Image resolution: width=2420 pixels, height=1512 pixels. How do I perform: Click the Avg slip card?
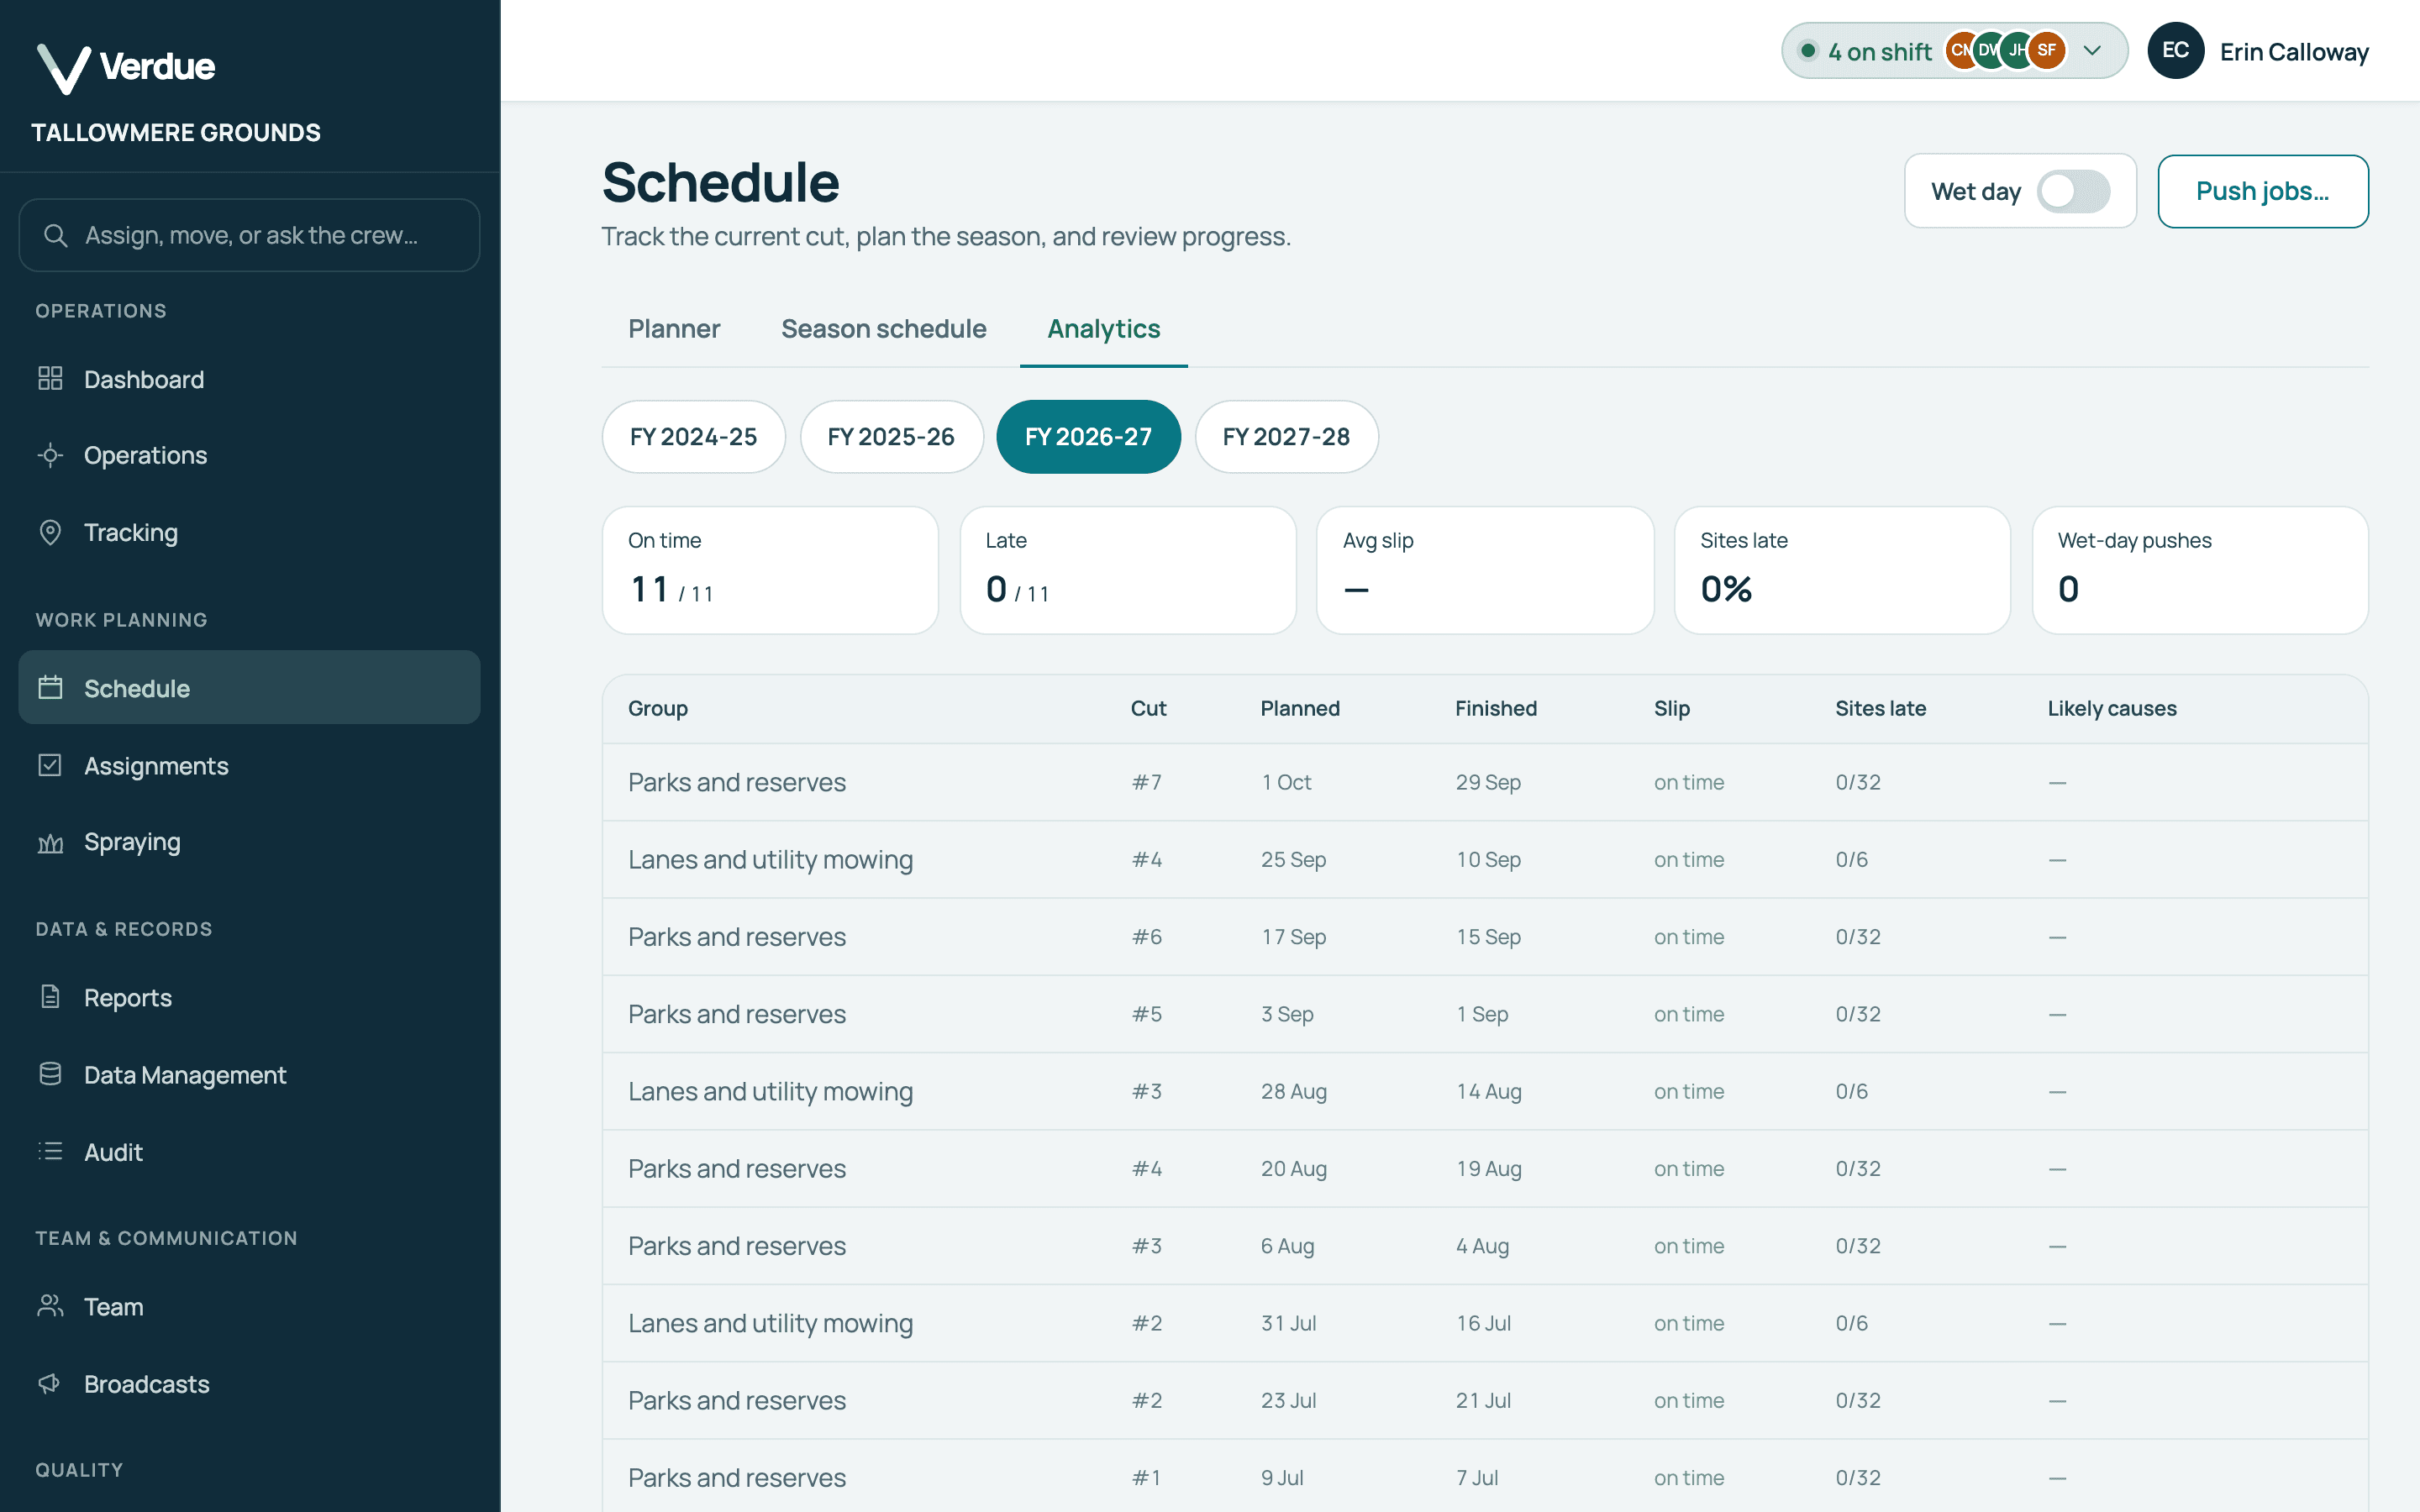point(1485,570)
